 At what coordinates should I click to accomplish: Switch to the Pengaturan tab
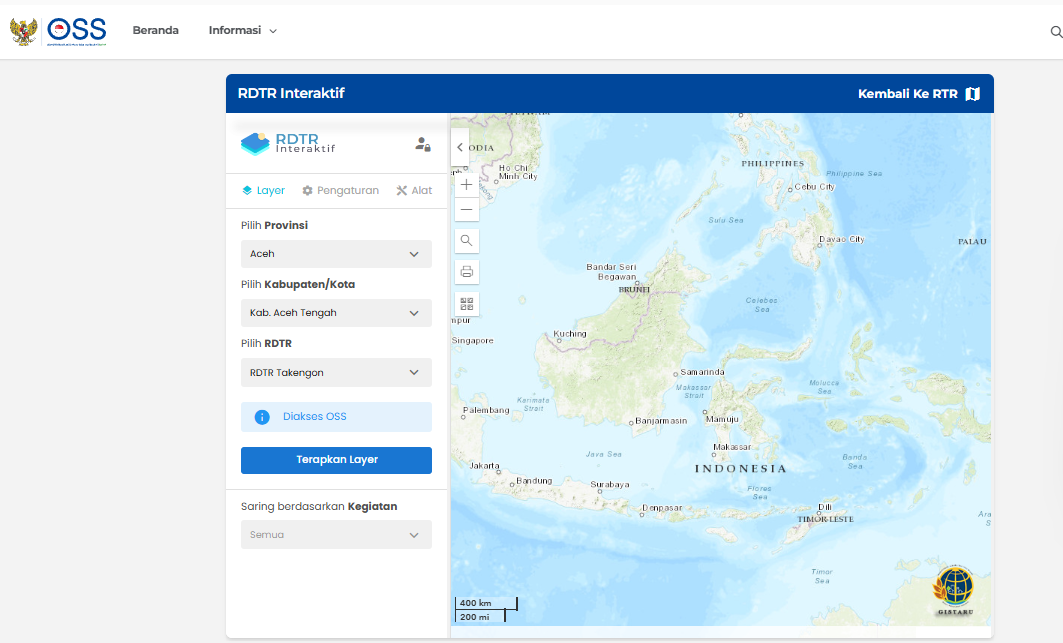(341, 190)
